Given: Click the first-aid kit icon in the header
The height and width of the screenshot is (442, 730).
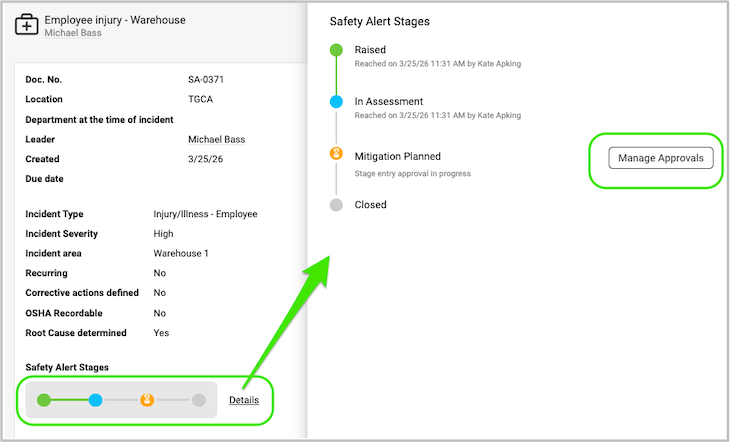Looking at the screenshot, I should (x=26, y=25).
